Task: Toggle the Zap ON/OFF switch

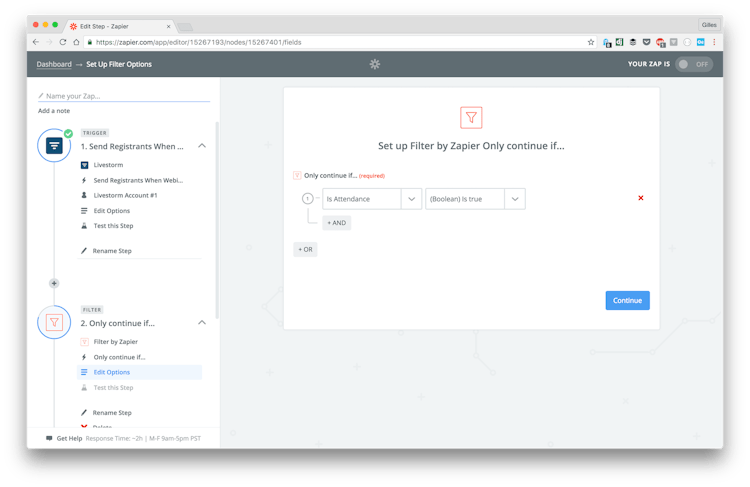Action: [x=693, y=64]
